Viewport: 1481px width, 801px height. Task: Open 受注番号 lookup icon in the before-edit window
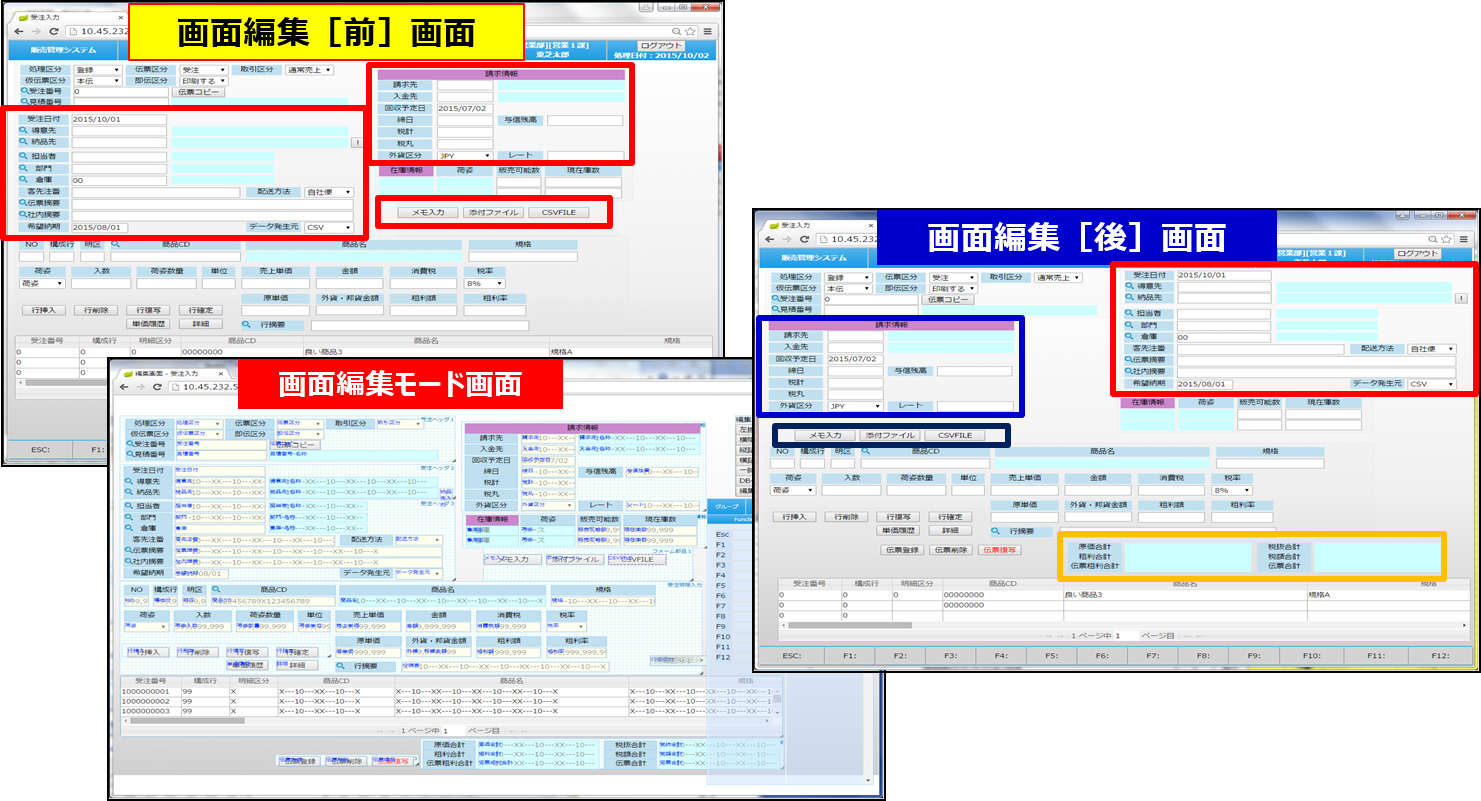coord(23,92)
